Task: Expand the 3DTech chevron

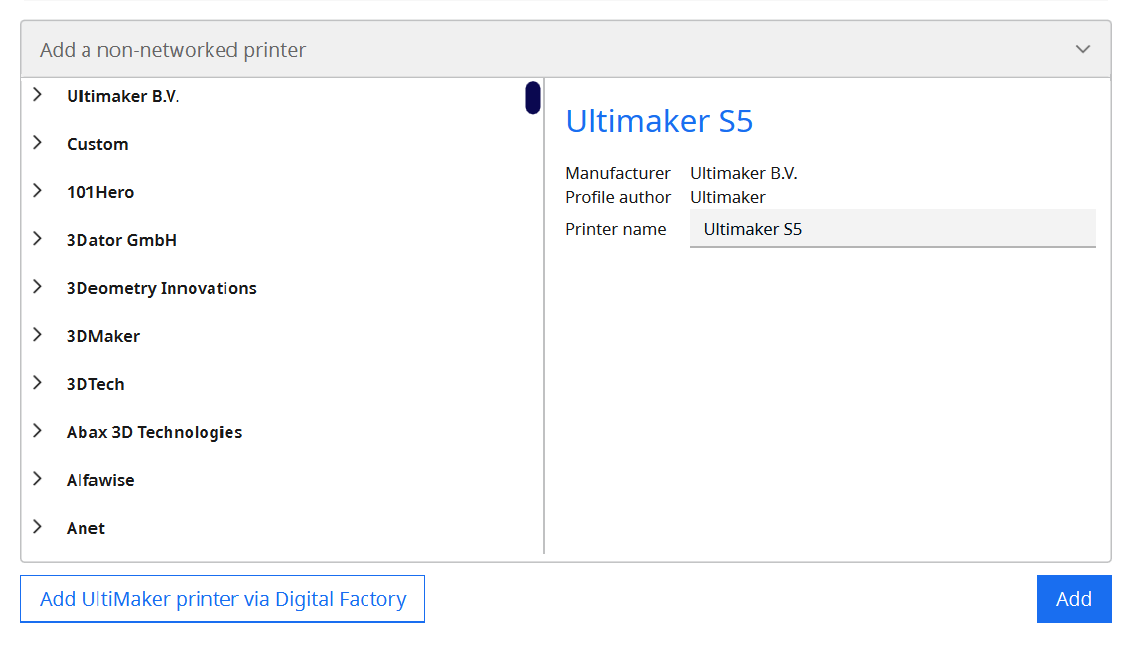Action: [38, 383]
